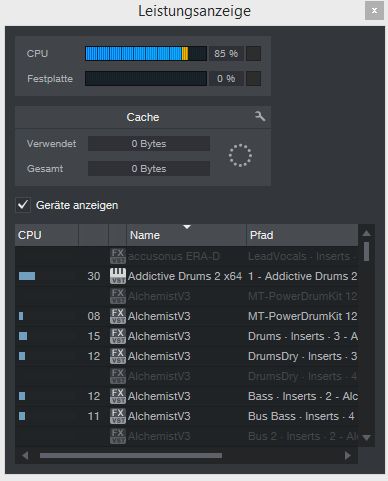Close the Leistungsanzeige window
Image resolution: width=388 pixels, height=481 pixels.
click(x=374, y=11)
